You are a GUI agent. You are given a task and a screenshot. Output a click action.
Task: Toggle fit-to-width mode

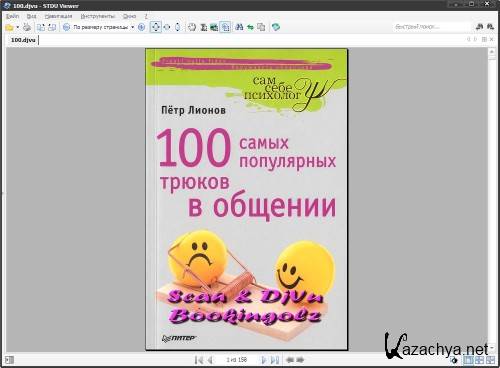click(x=167, y=27)
